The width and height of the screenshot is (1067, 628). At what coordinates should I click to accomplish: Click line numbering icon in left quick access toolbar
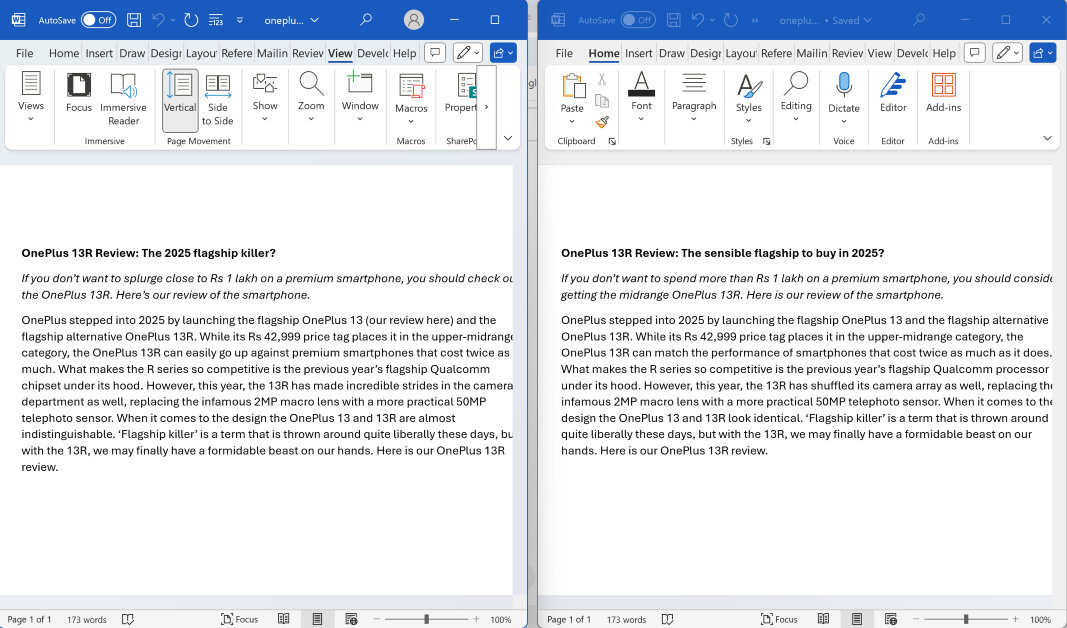[216, 20]
